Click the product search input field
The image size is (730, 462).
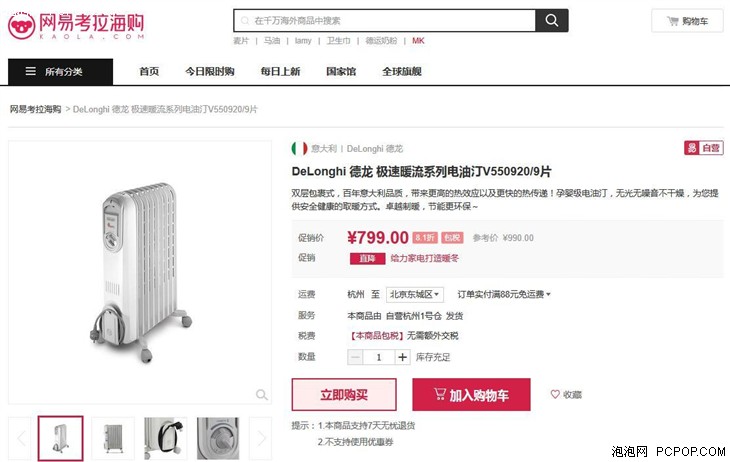385,20
